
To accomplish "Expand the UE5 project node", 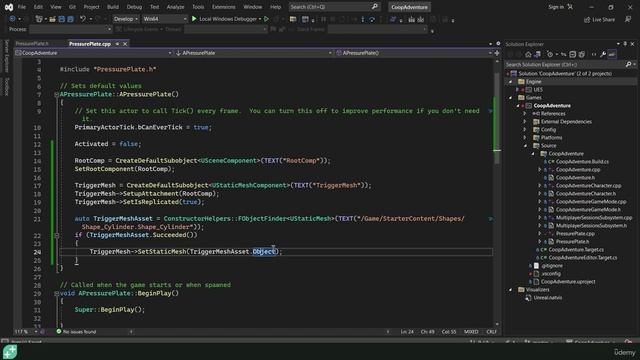I will (518, 89).
